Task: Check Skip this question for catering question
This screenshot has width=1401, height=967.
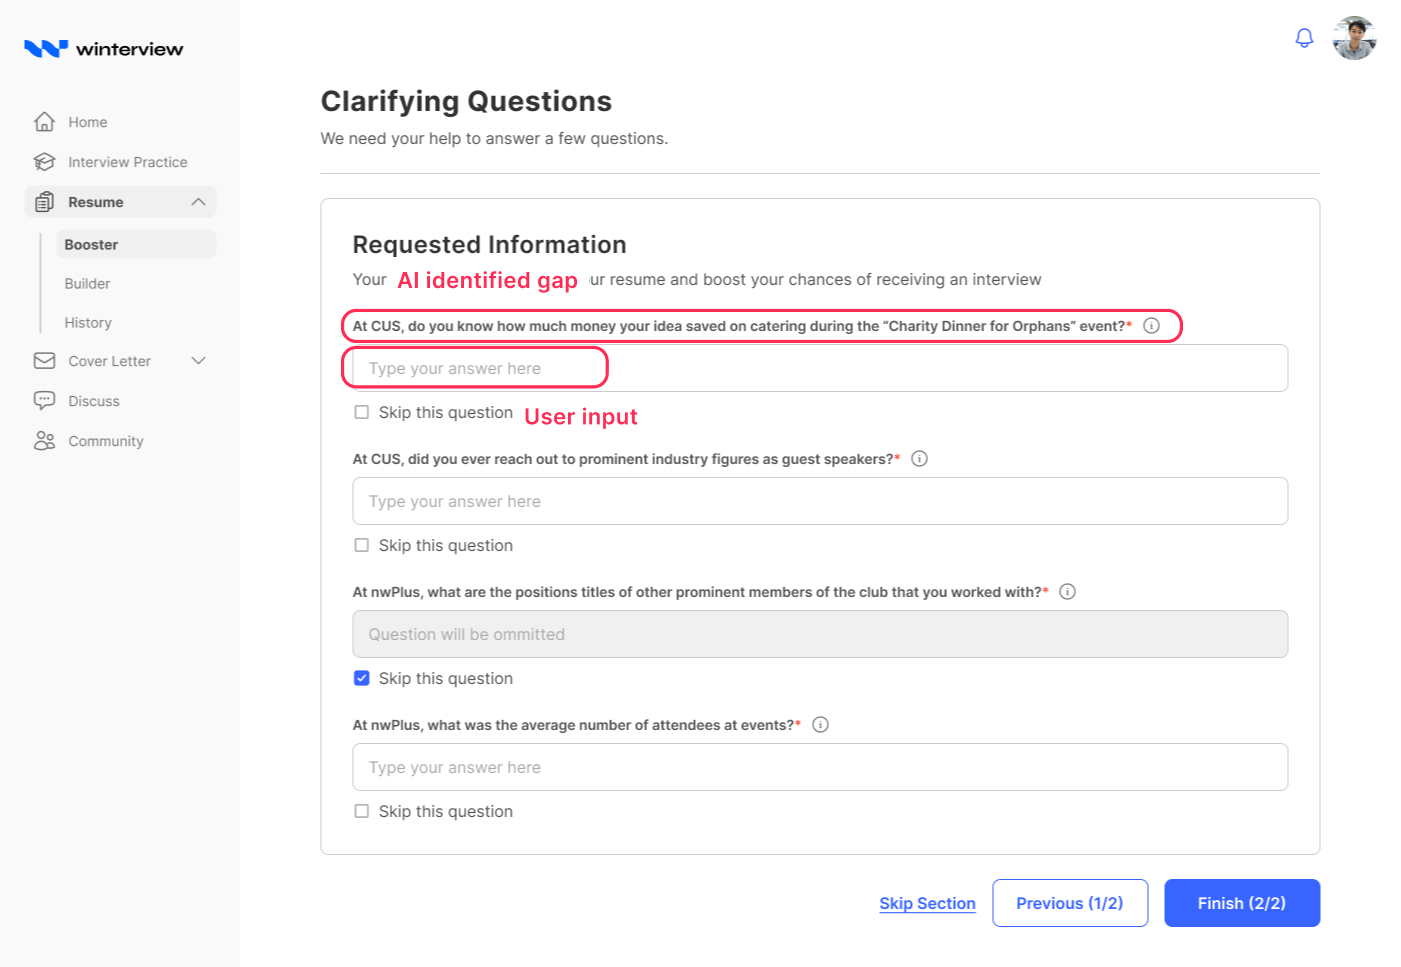Action: tap(362, 412)
